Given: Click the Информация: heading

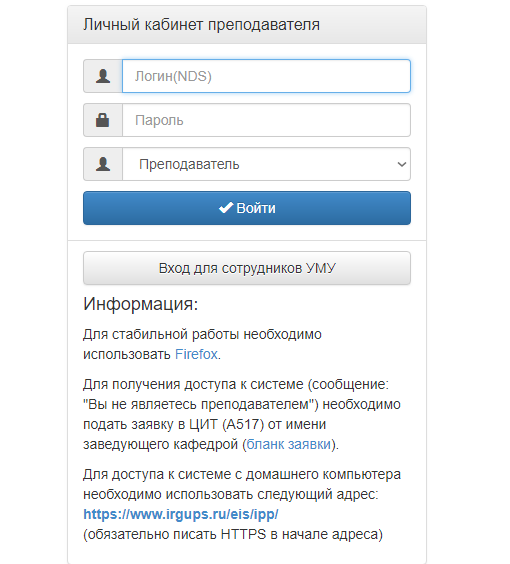Looking at the screenshot, I should coord(141,304).
